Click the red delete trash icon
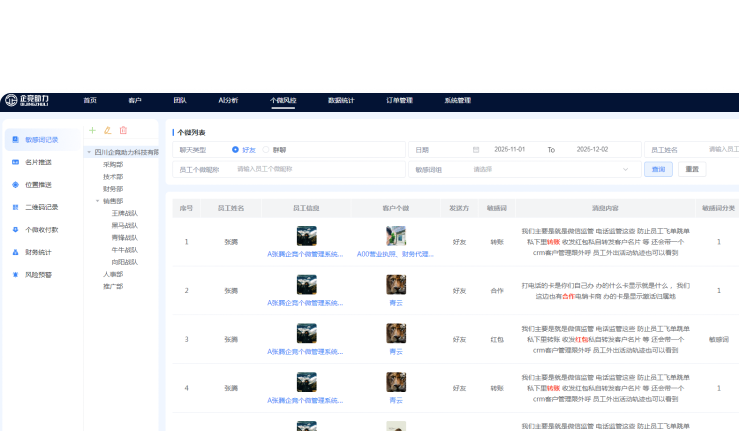This screenshot has height=431, width=739. coord(123,130)
